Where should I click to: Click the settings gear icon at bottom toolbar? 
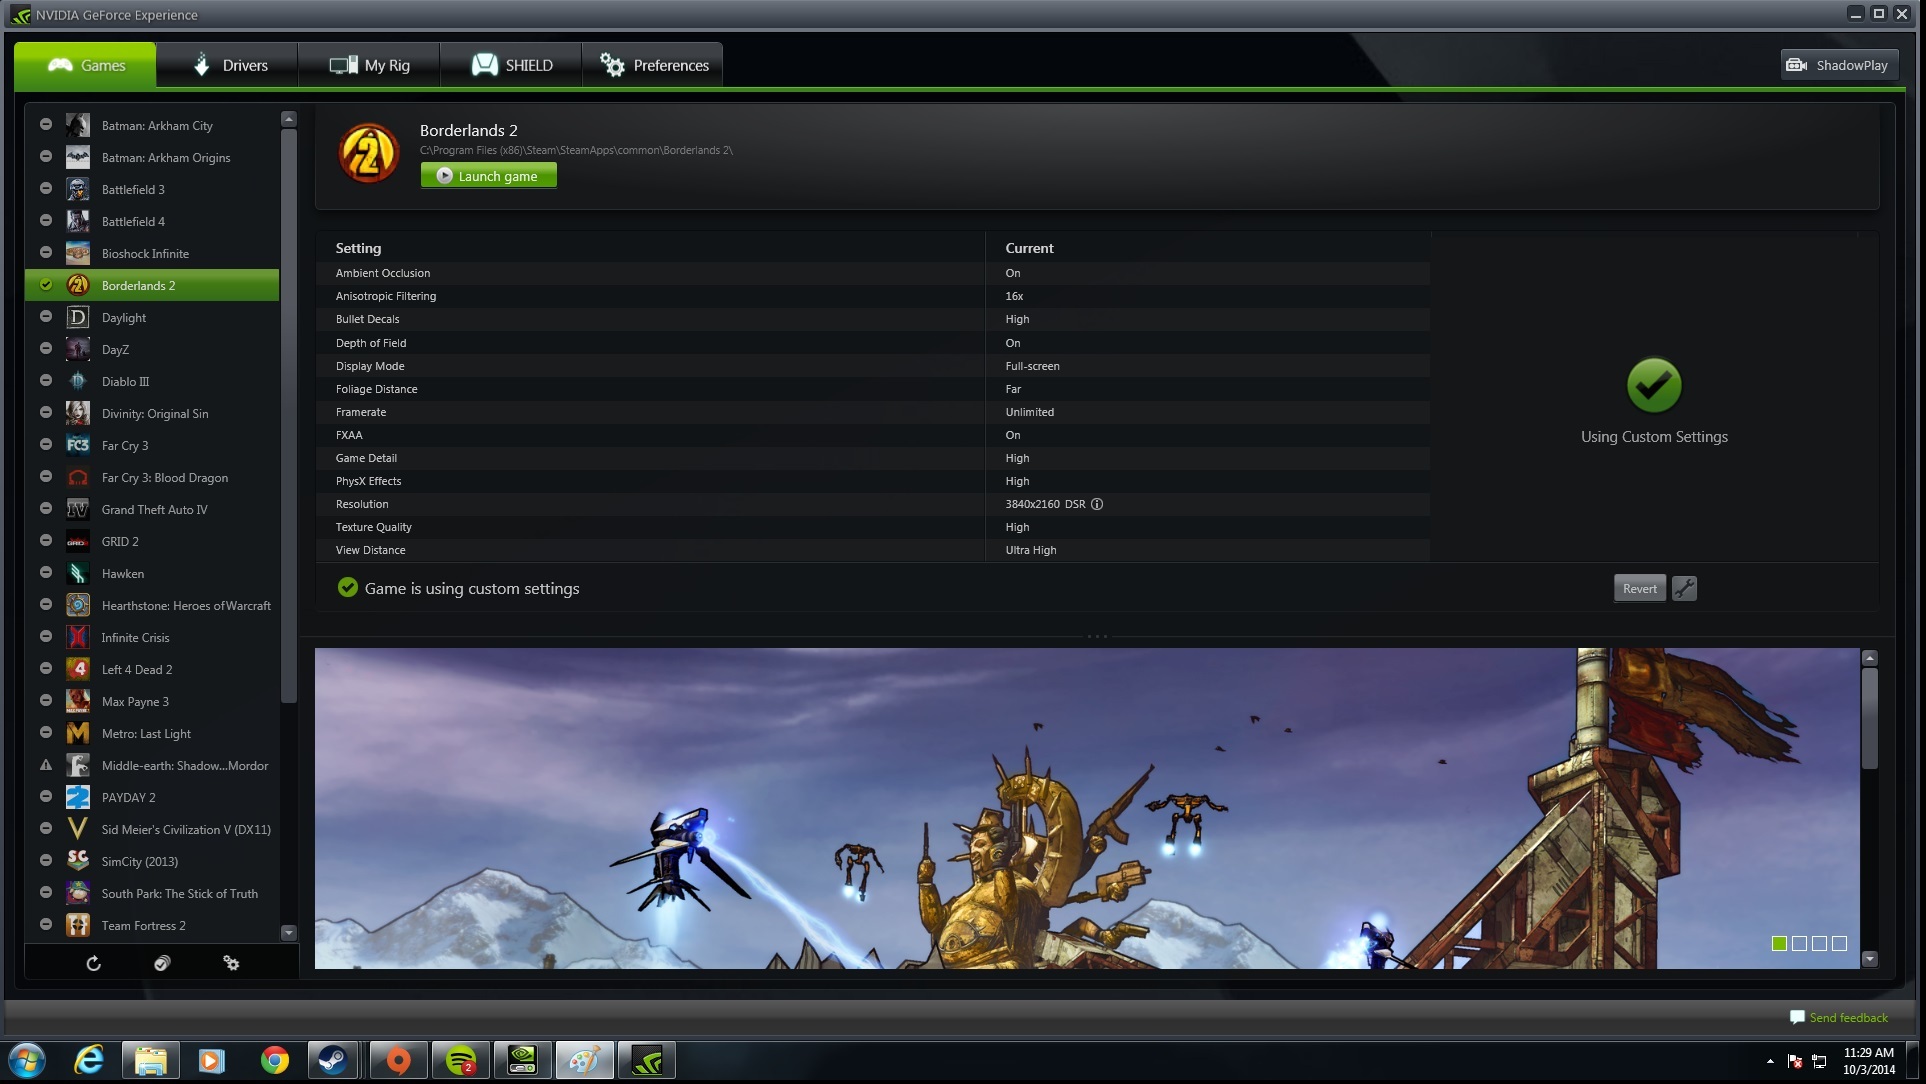tap(229, 962)
